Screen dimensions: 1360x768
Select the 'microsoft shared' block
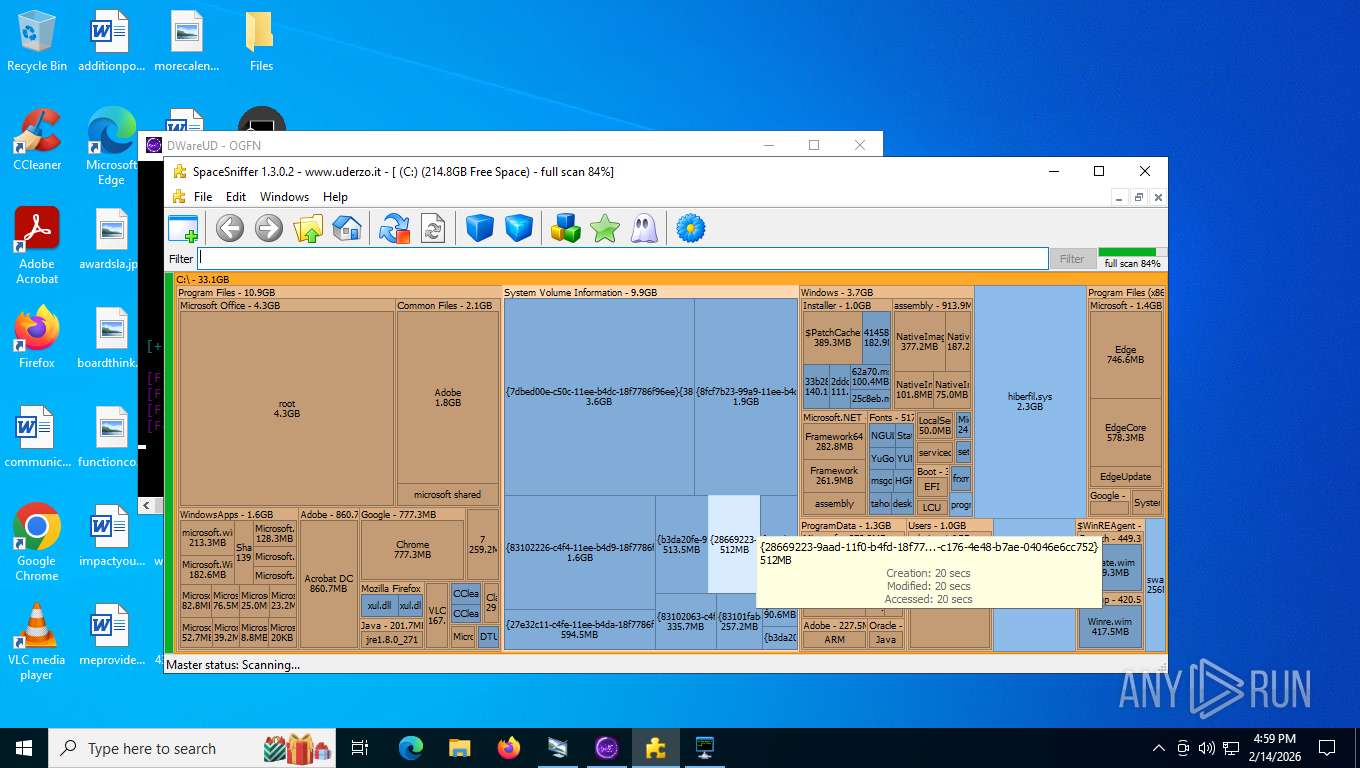pyautogui.click(x=447, y=494)
